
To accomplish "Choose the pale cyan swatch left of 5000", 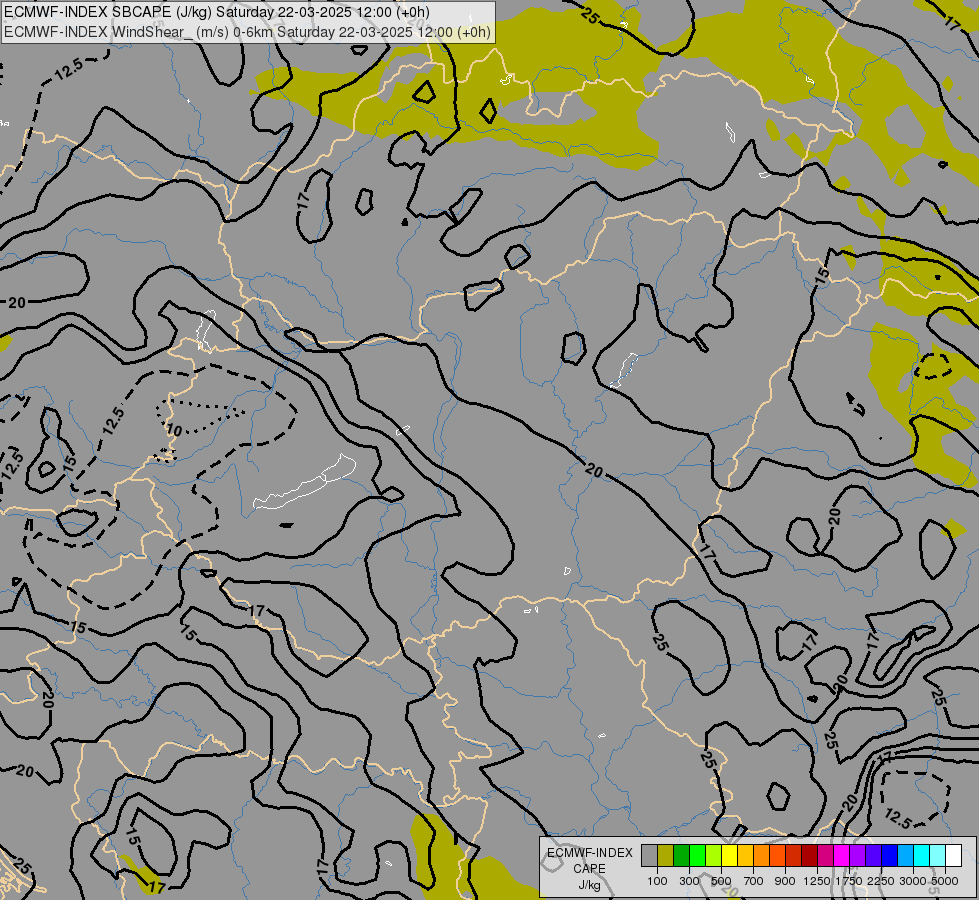I will tap(937, 855).
